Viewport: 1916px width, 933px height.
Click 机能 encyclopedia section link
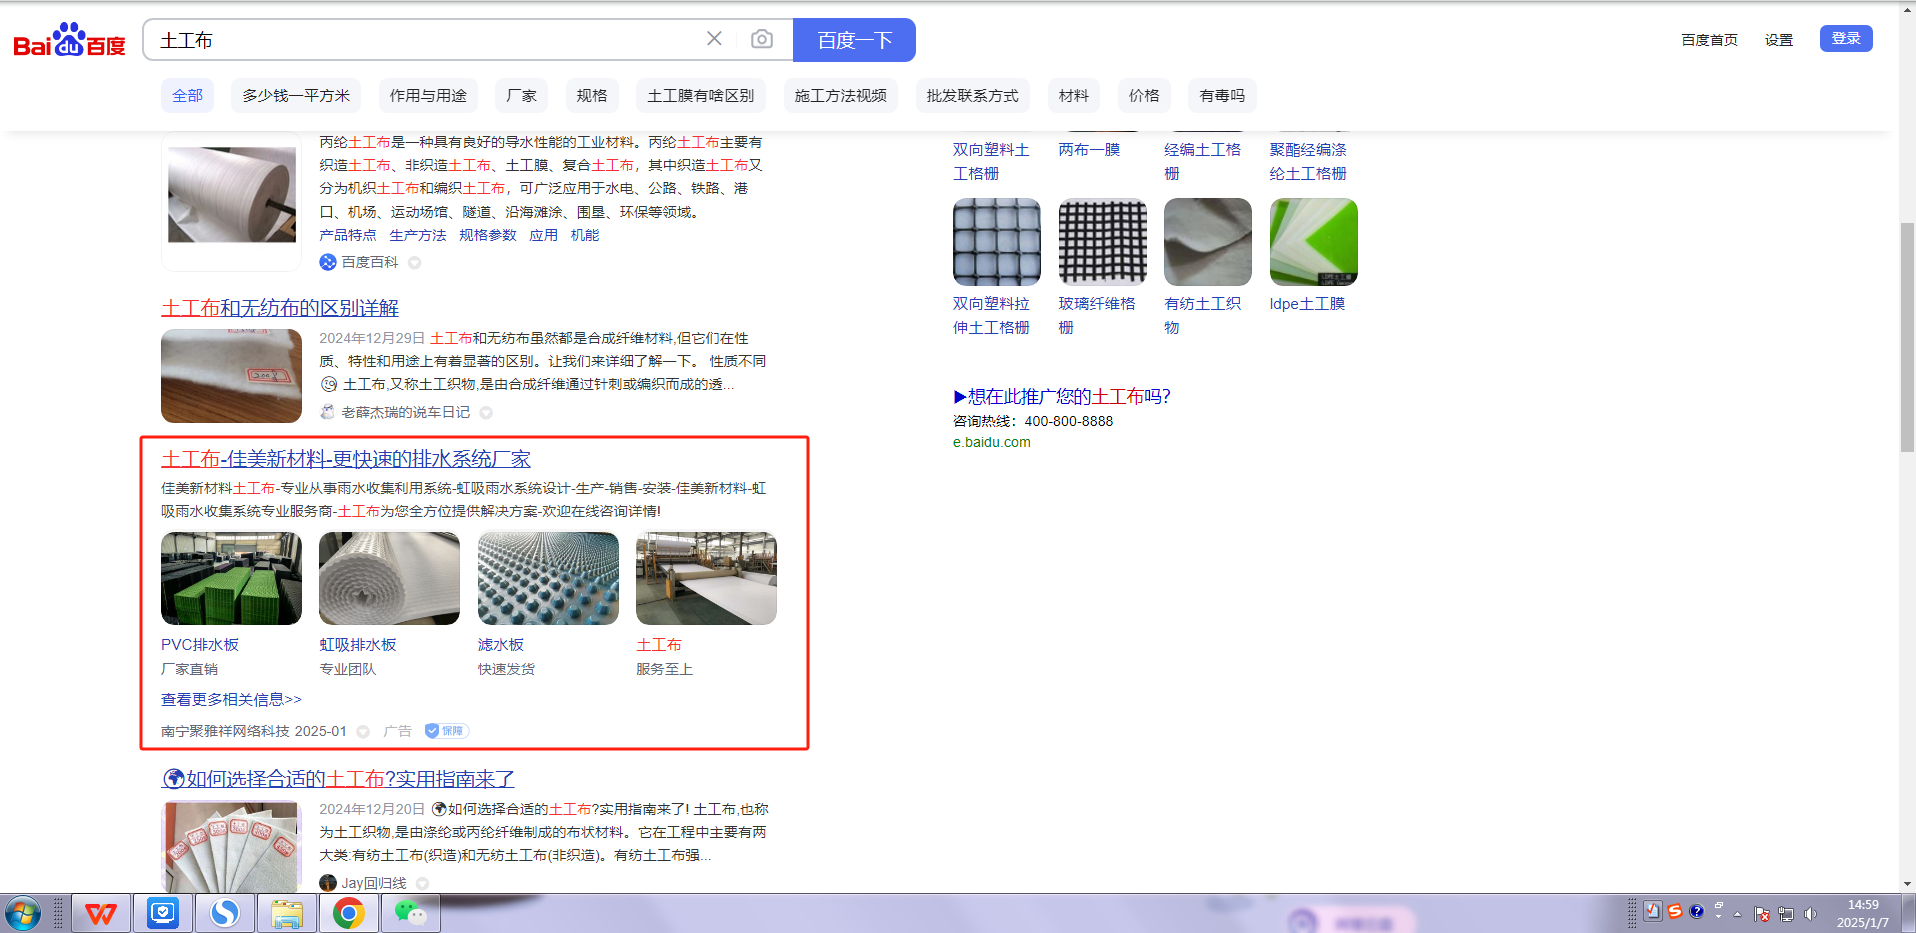click(585, 235)
